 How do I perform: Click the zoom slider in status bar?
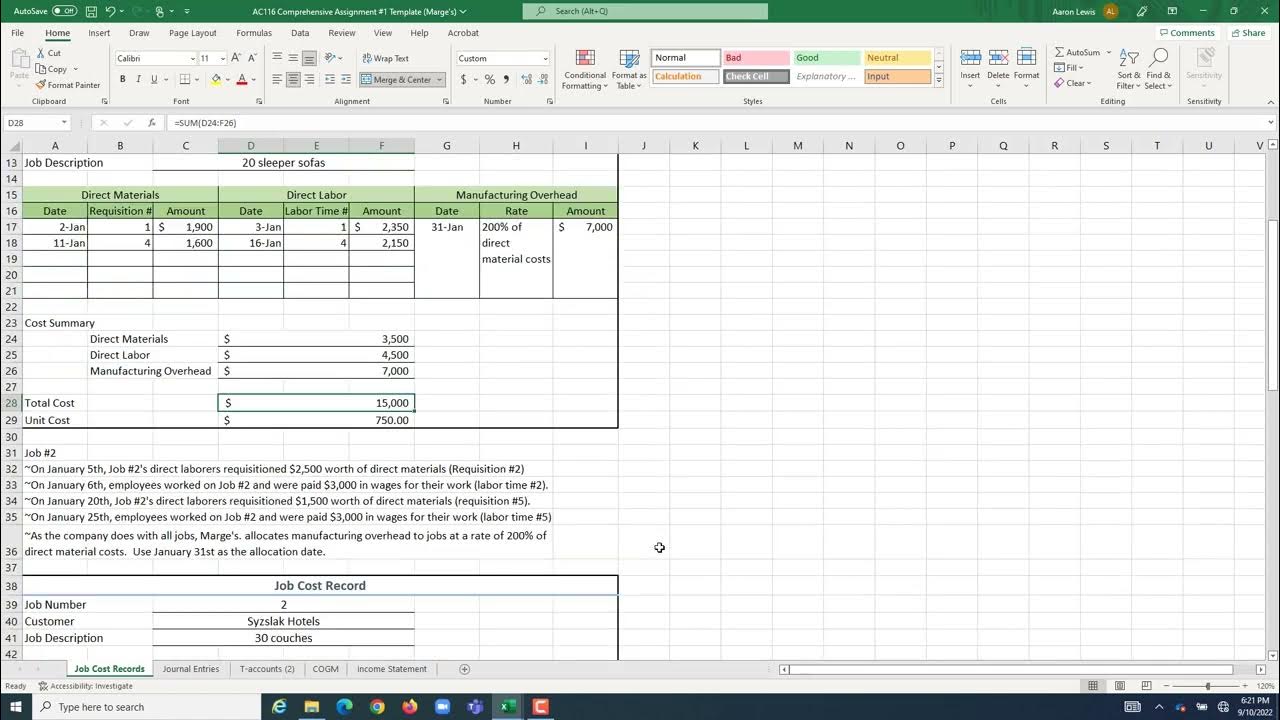pos(1207,686)
